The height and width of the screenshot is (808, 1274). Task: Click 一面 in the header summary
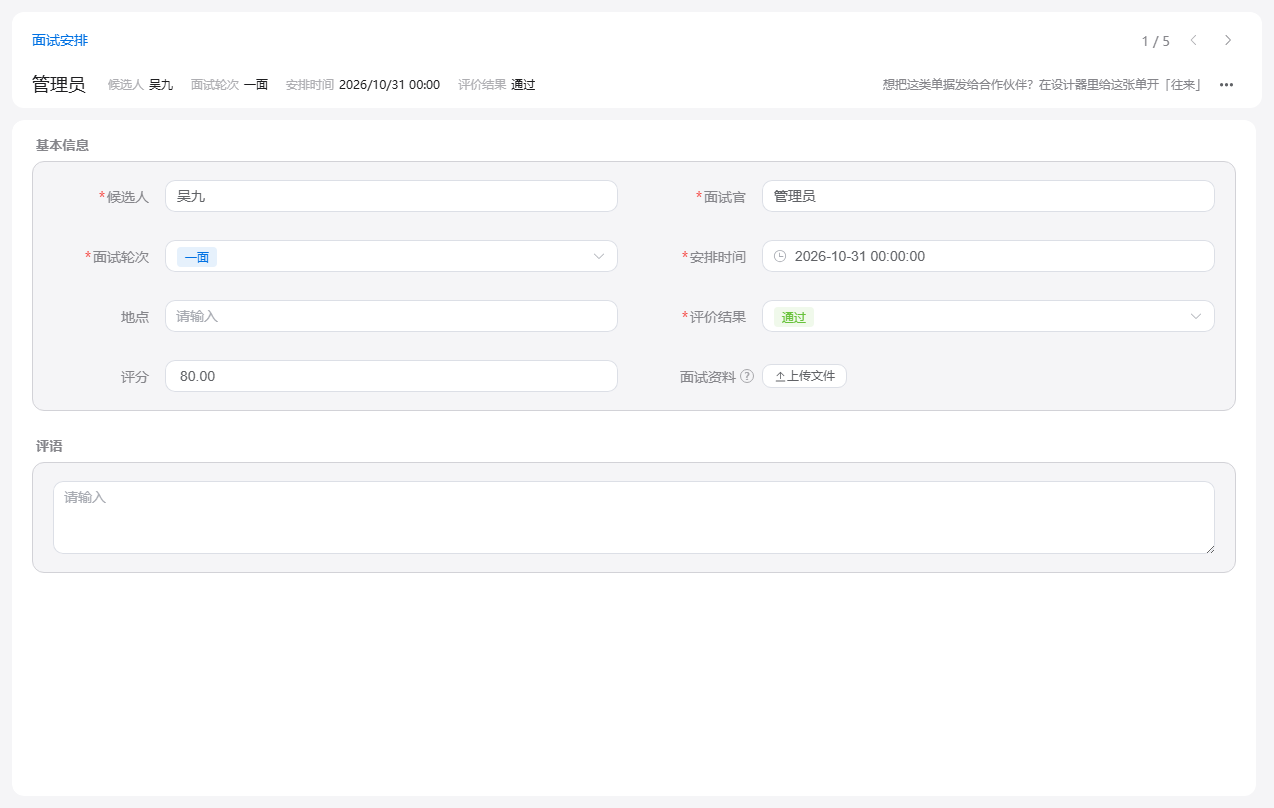coord(256,85)
